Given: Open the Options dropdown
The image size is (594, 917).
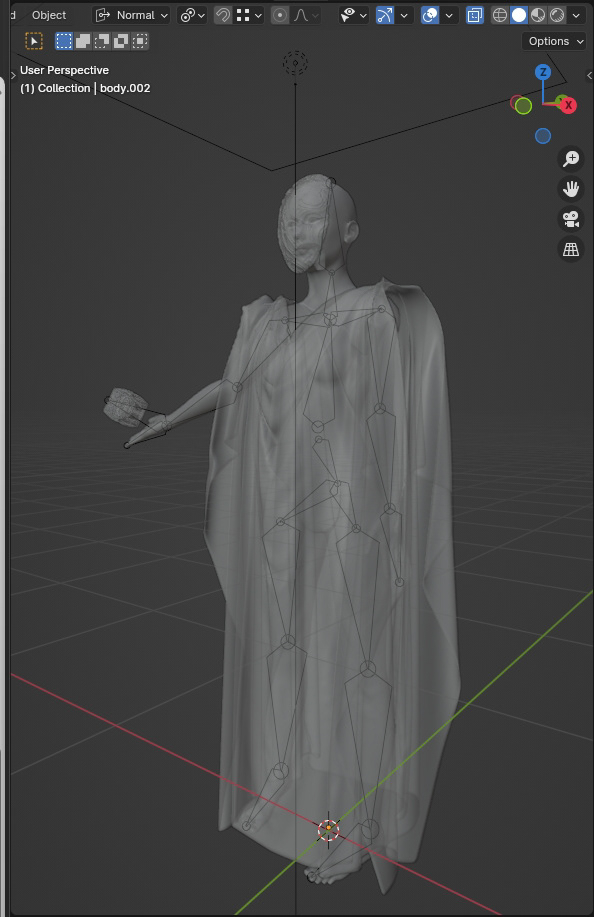Looking at the screenshot, I should [554, 41].
